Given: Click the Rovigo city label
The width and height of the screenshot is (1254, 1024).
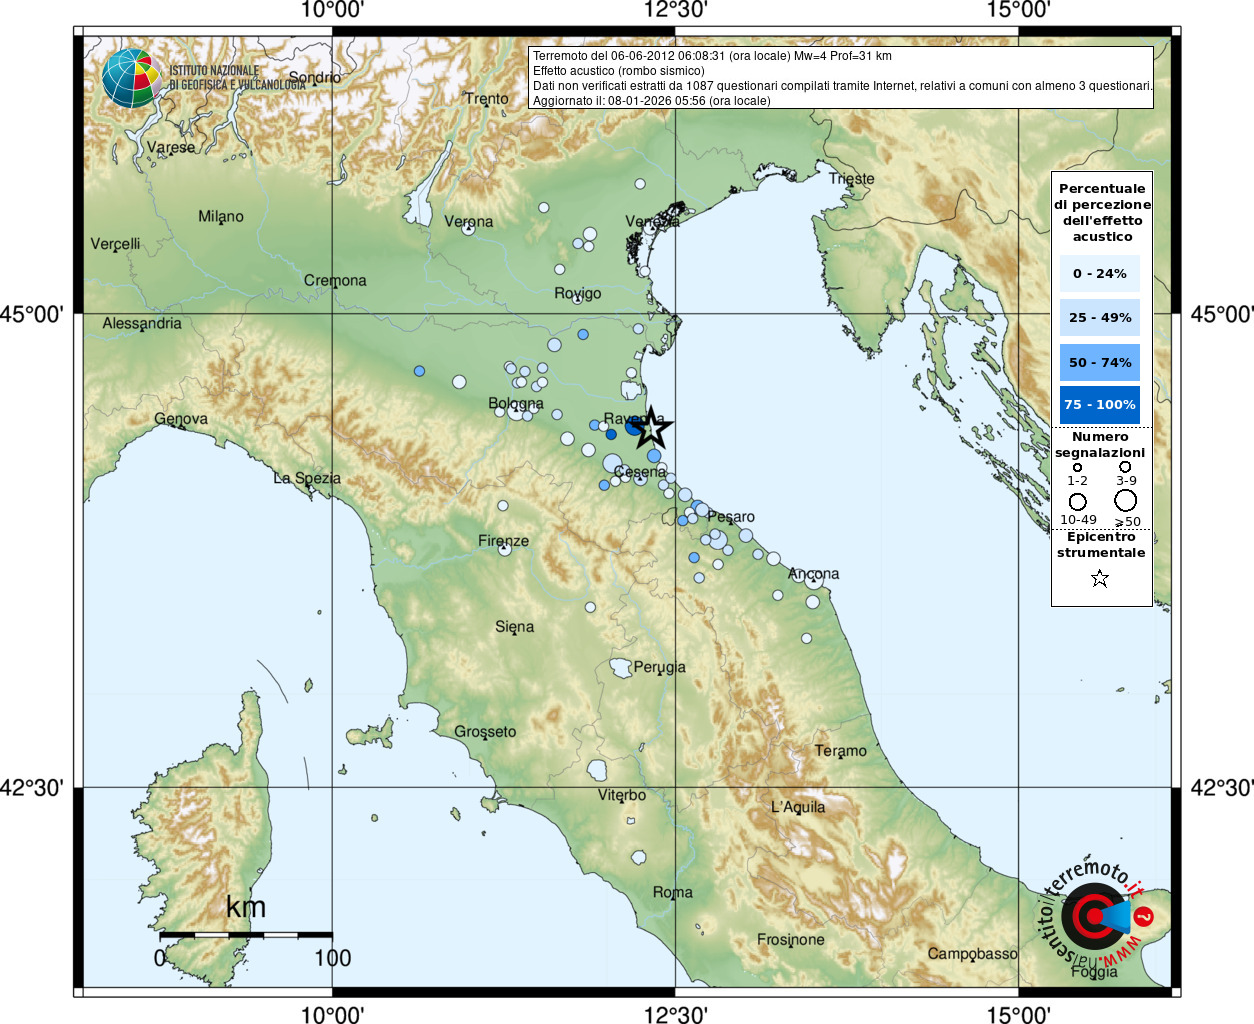Looking at the screenshot, I should pyautogui.click(x=578, y=293).
